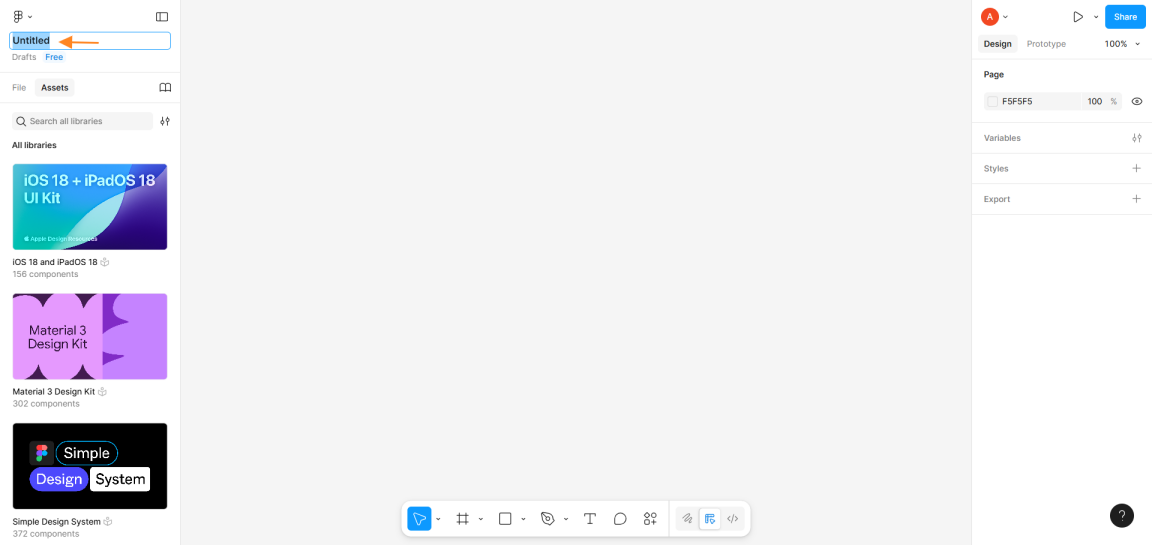
Task: Click the Present play button
Action: pos(1078,17)
